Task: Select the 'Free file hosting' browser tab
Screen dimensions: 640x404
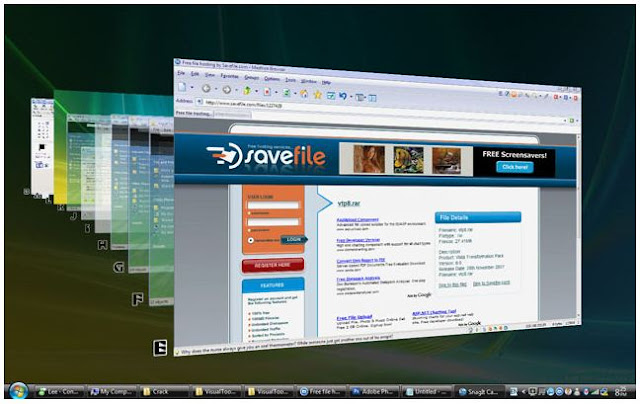Action: pos(193,114)
